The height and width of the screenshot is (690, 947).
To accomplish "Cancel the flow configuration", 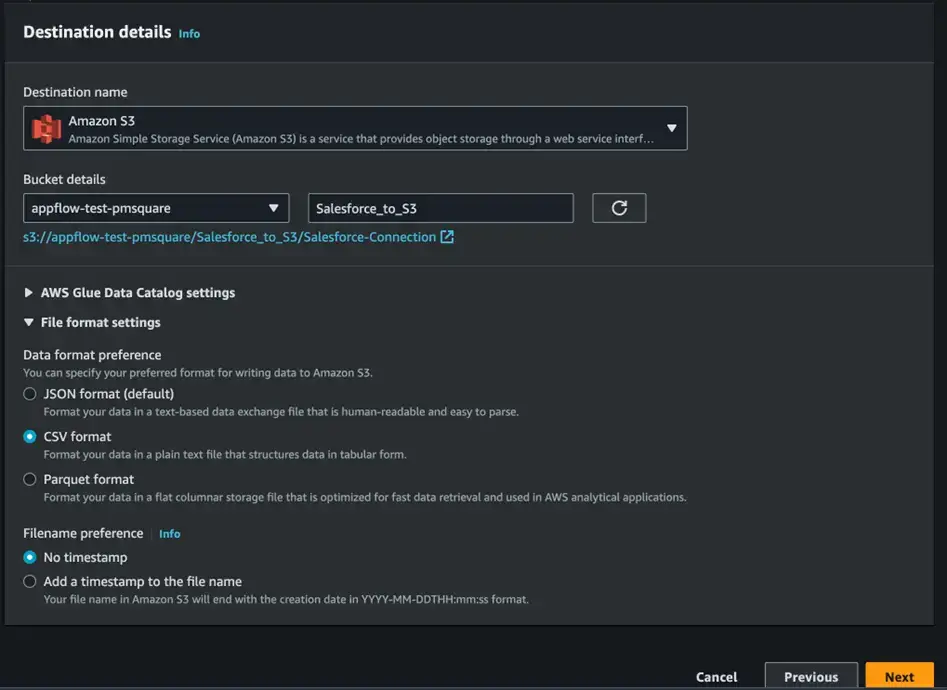I will coord(716,677).
